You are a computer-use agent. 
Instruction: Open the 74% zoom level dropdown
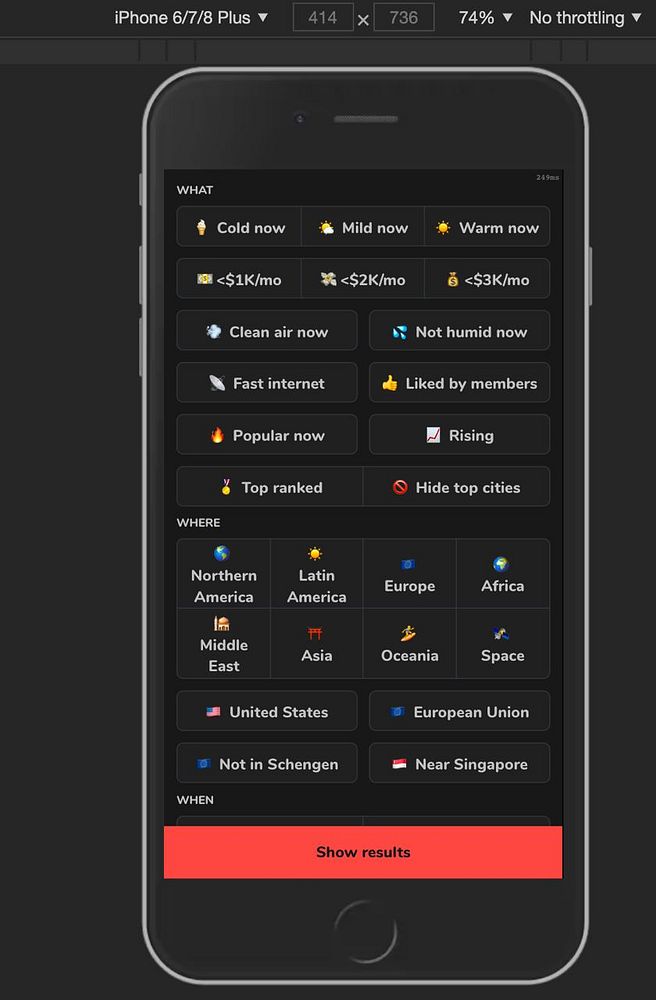(x=485, y=18)
